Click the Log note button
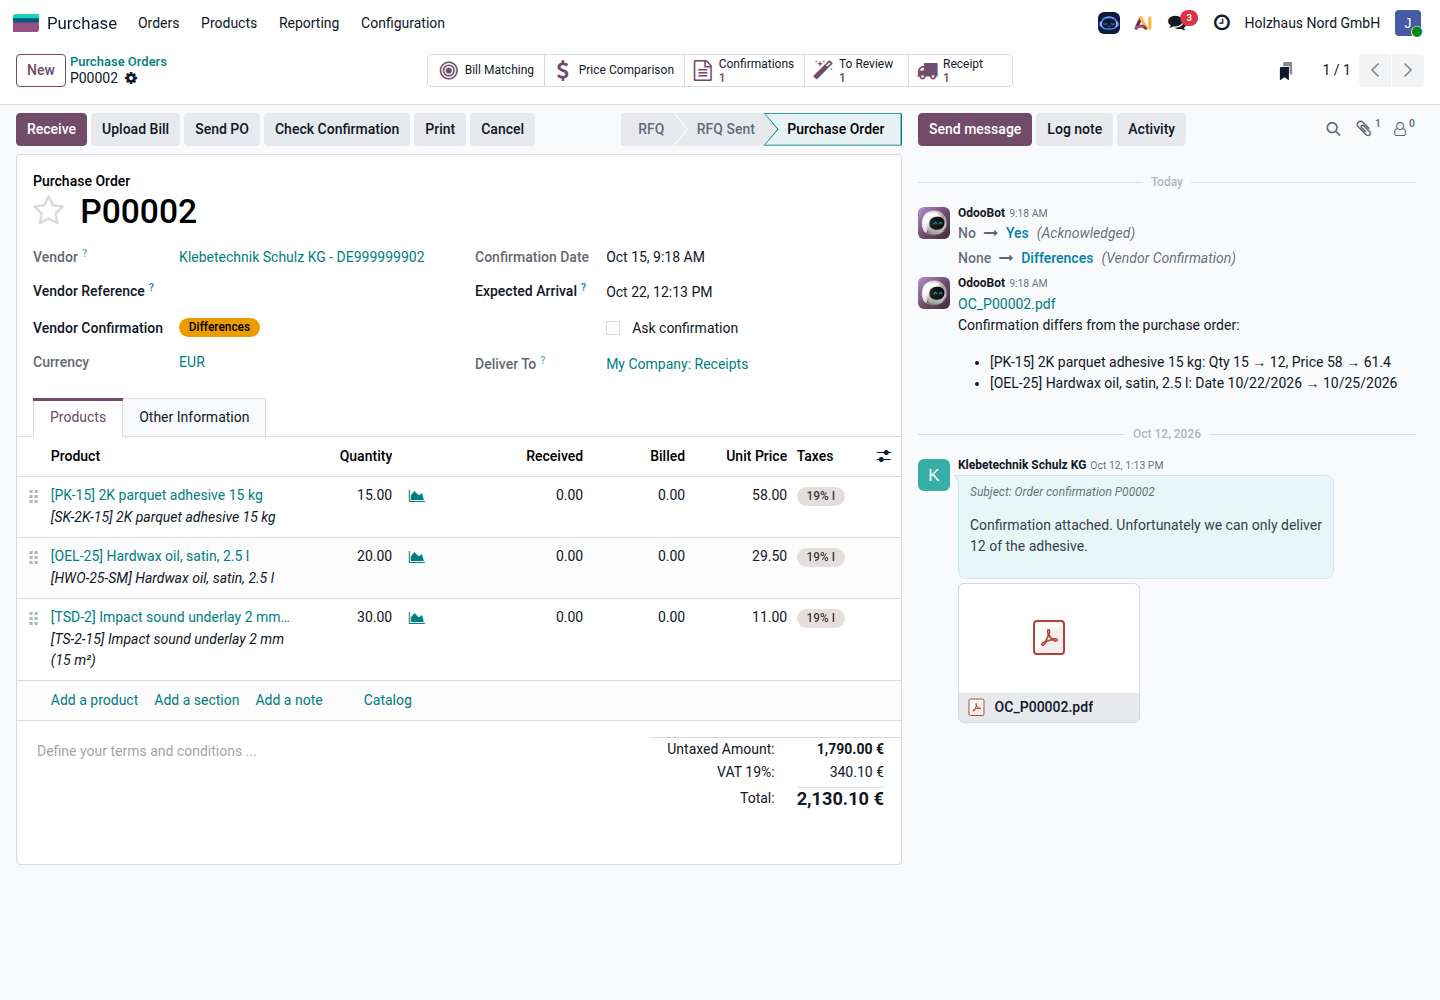The image size is (1440, 1000). coord(1074,129)
